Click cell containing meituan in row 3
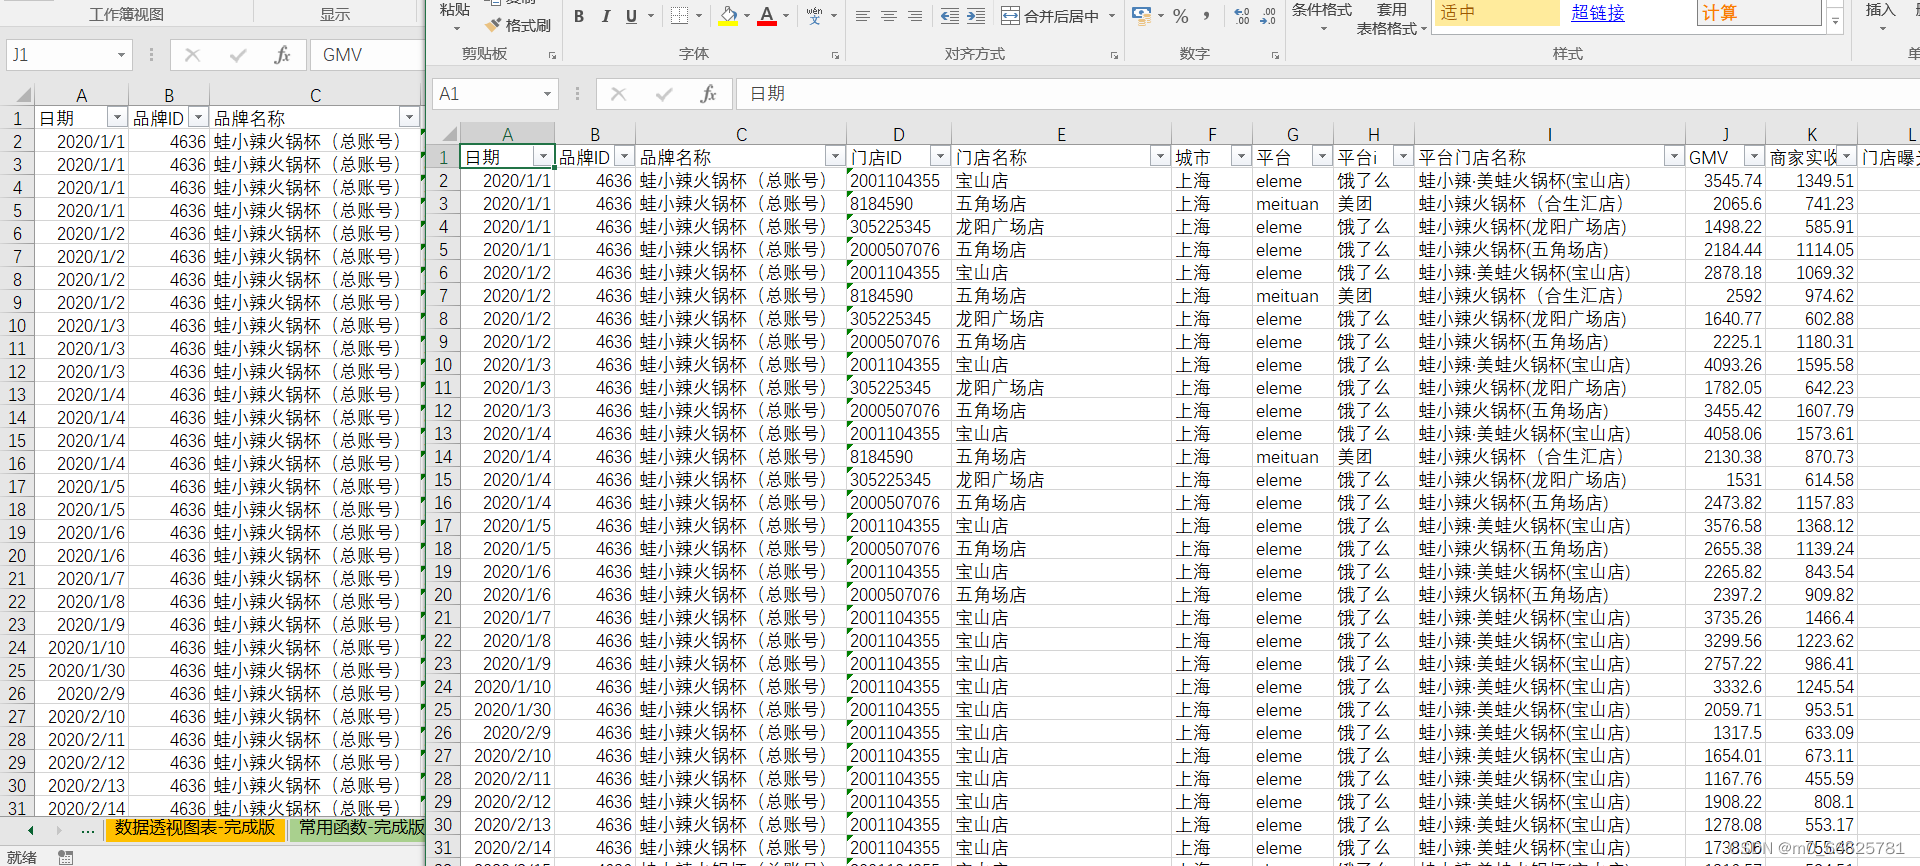Viewport: 1920px width, 866px height. (1292, 204)
